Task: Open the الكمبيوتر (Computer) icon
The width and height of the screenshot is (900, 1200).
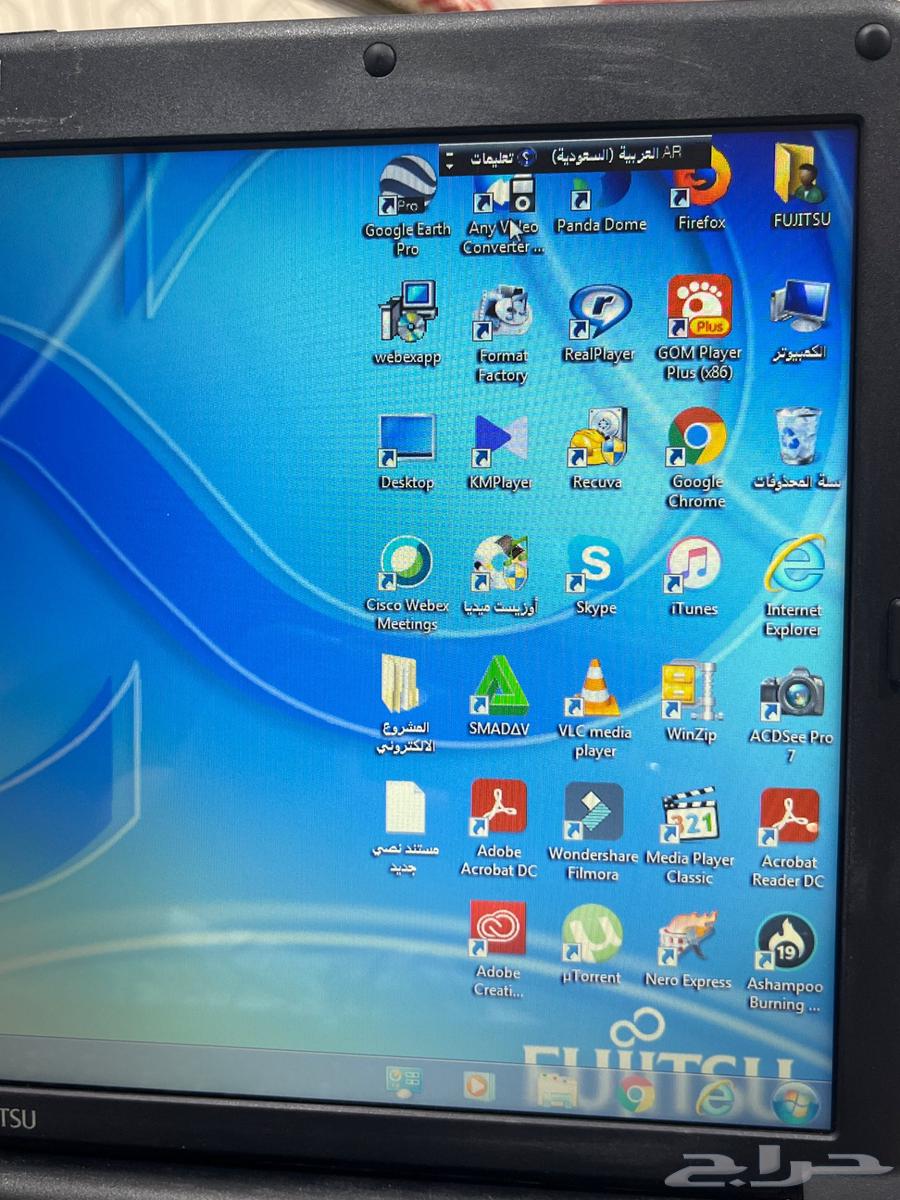Action: pyautogui.click(x=799, y=320)
